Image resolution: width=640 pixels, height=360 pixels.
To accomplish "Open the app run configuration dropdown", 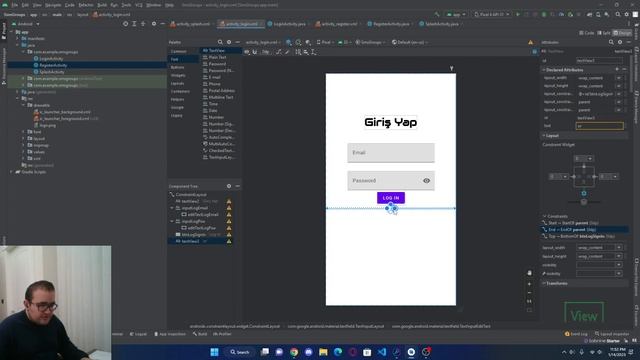I will [x=456, y=14].
